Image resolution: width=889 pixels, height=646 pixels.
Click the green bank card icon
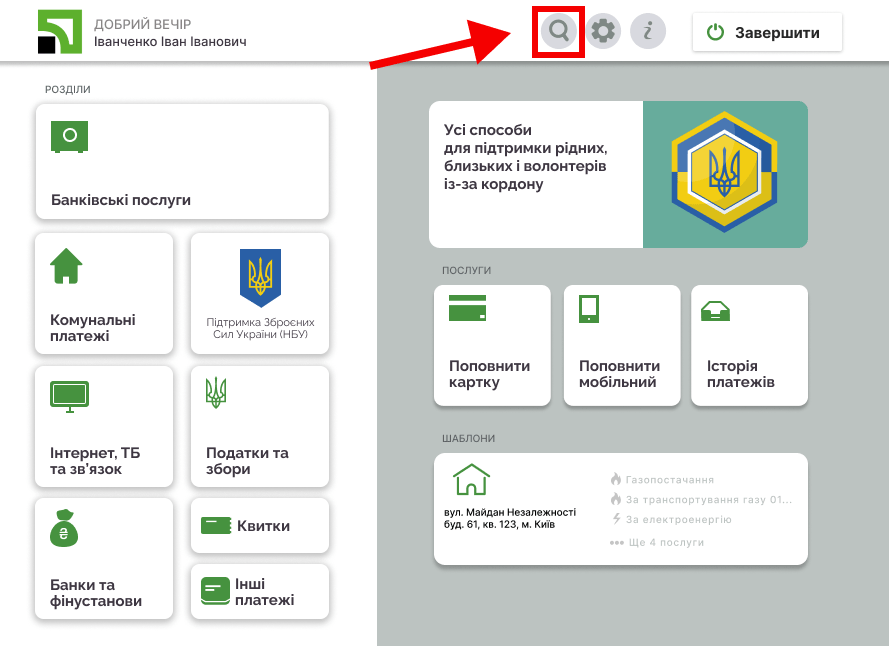coord(467,308)
